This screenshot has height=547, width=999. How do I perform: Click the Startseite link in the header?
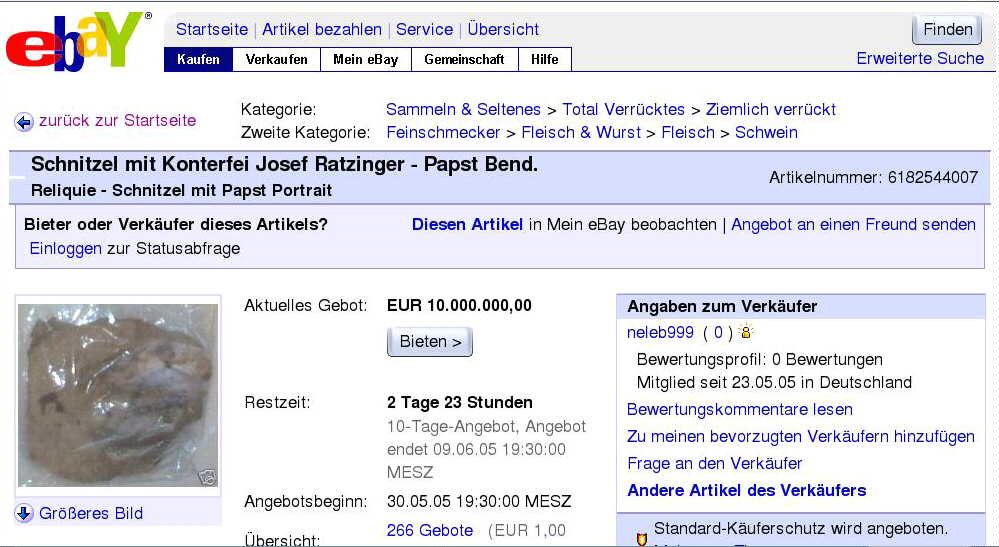[x=212, y=29]
